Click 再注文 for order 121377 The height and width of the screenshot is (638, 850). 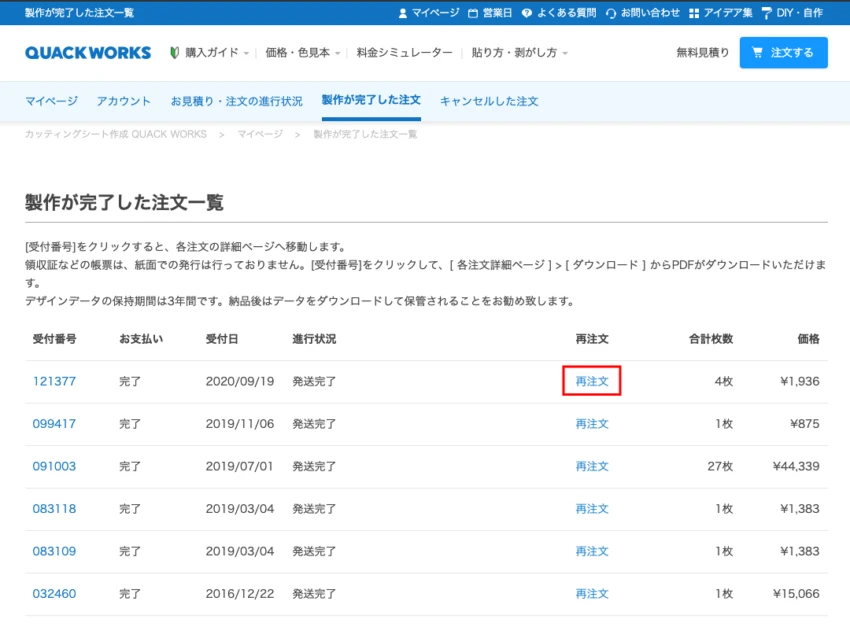tap(591, 381)
